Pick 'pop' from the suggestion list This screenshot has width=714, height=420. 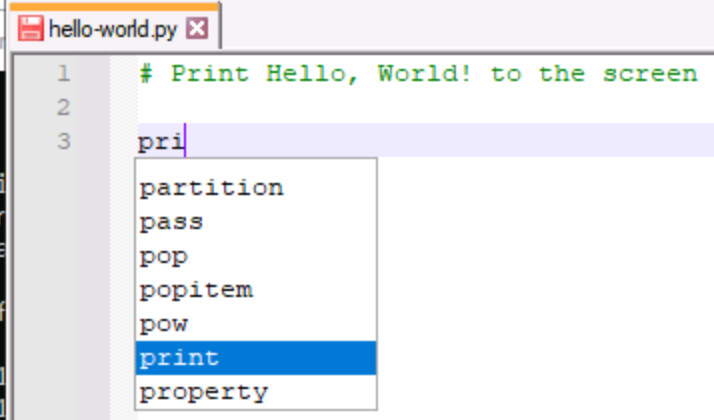tap(256, 256)
